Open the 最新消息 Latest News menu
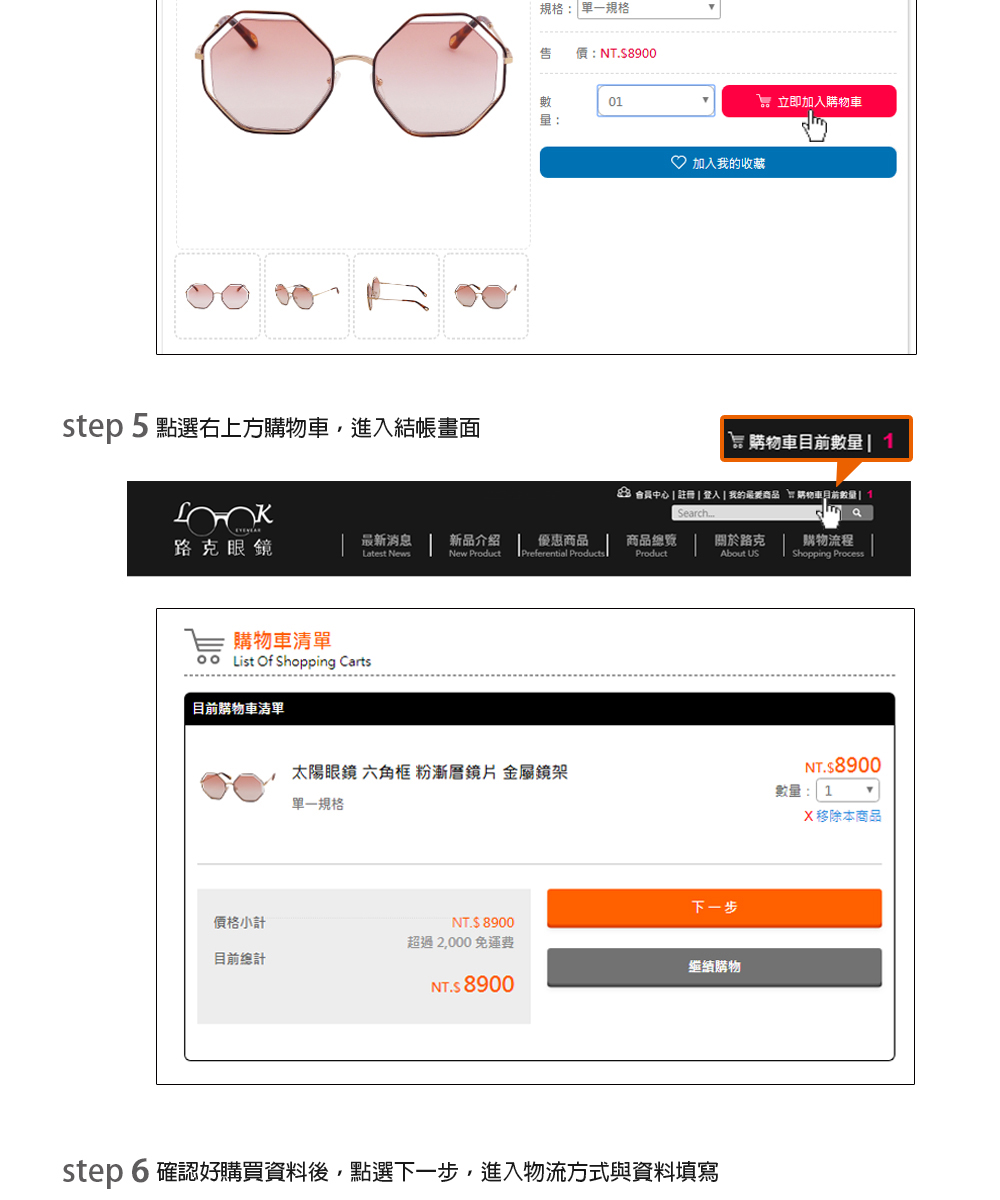The width and height of the screenshot is (1000, 1200). 386,545
